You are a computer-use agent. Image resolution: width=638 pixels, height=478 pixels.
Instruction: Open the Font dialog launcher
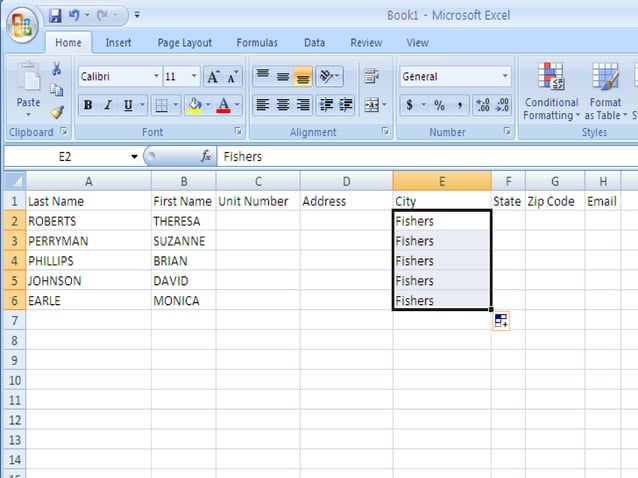click(x=238, y=131)
